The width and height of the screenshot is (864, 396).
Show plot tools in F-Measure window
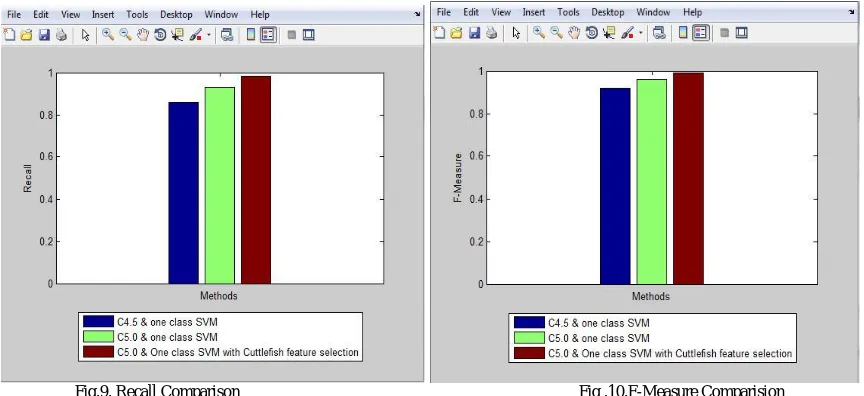point(741,33)
